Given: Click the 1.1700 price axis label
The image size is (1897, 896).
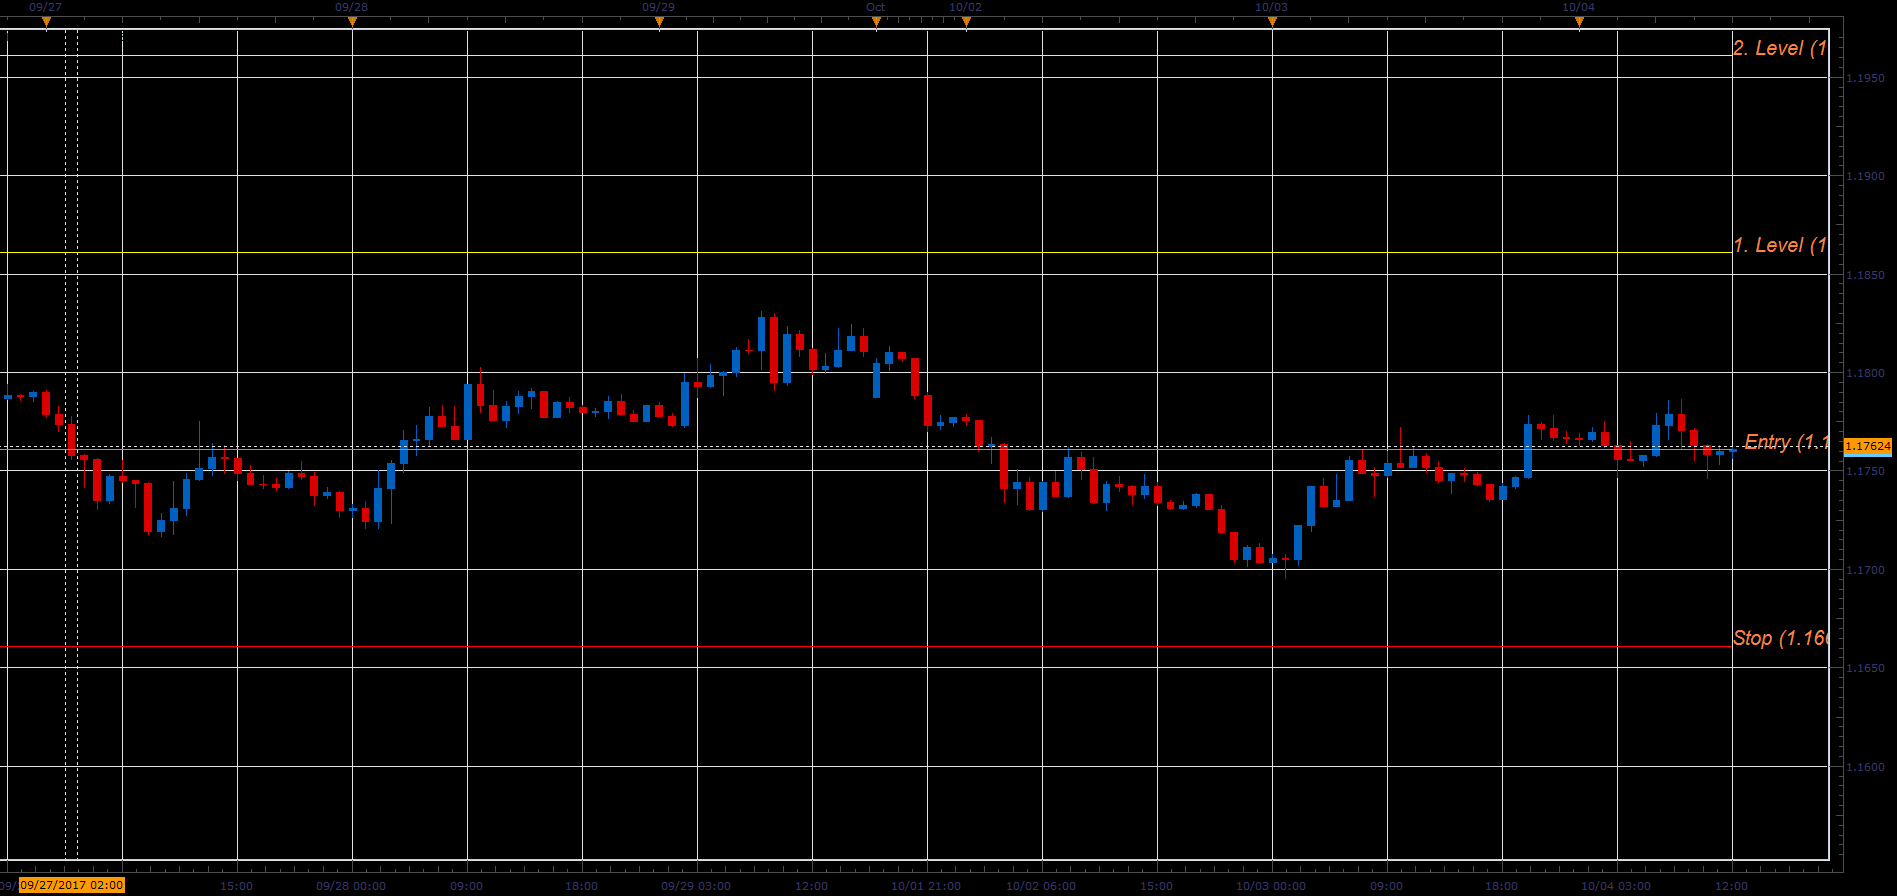Looking at the screenshot, I should tap(1864, 570).
